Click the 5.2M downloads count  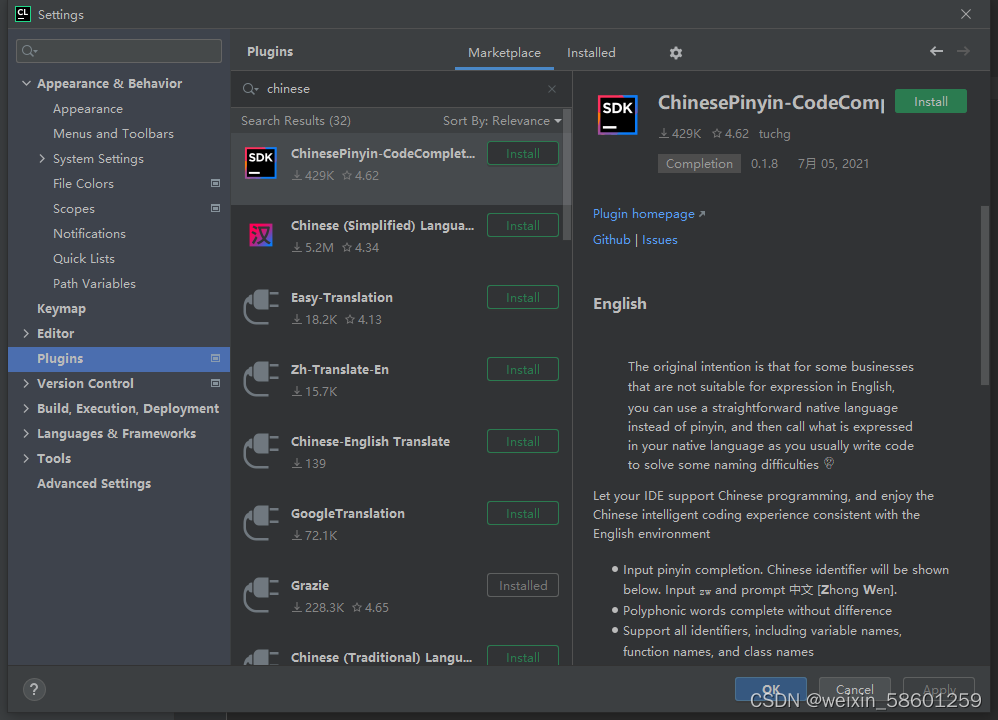pos(313,248)
